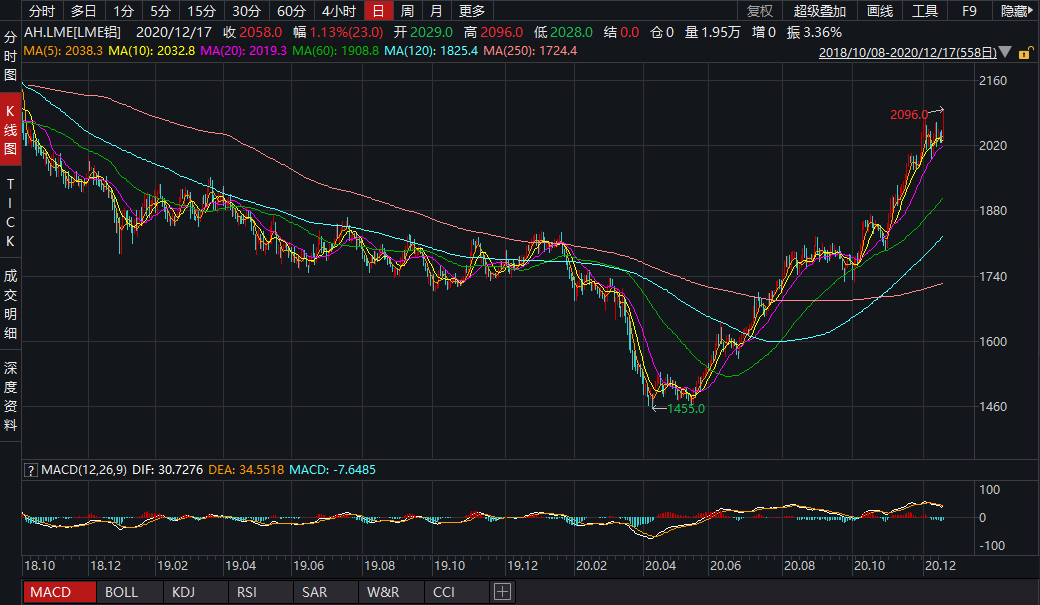This screenshot has width=1040, height=605.
Task: Expand the 更多 periods dropdown
Action: coord(471,11)
